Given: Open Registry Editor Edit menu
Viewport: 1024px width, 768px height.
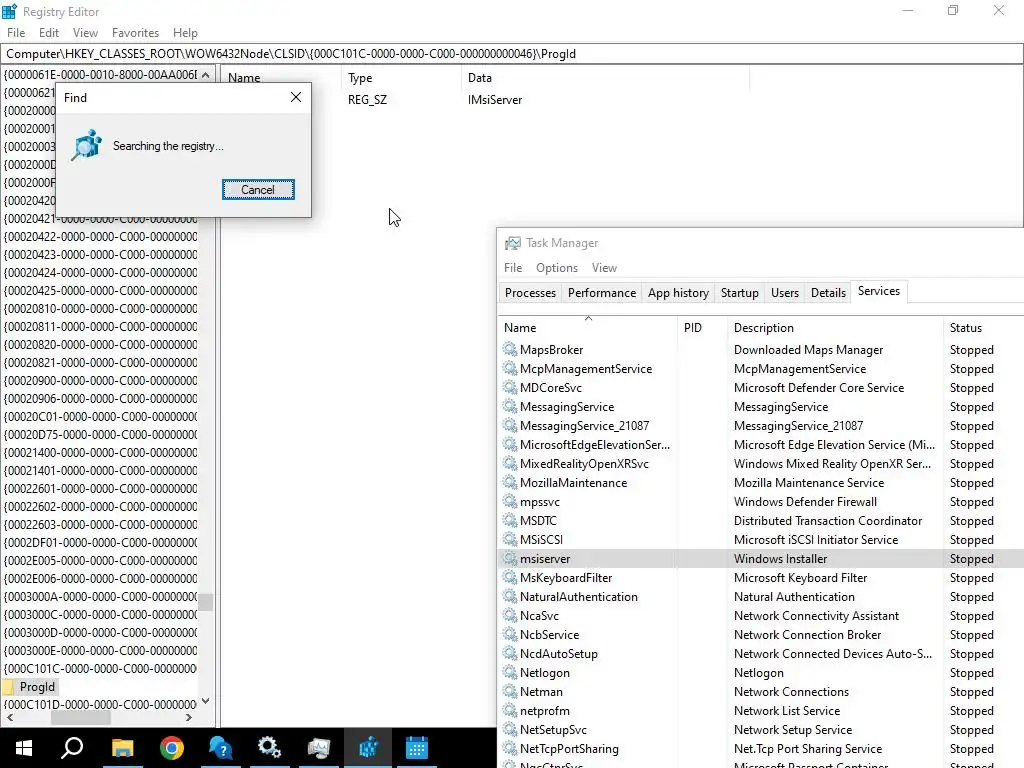Looking at the screenshot, I should pyautogui.click(x=48, y=33).
